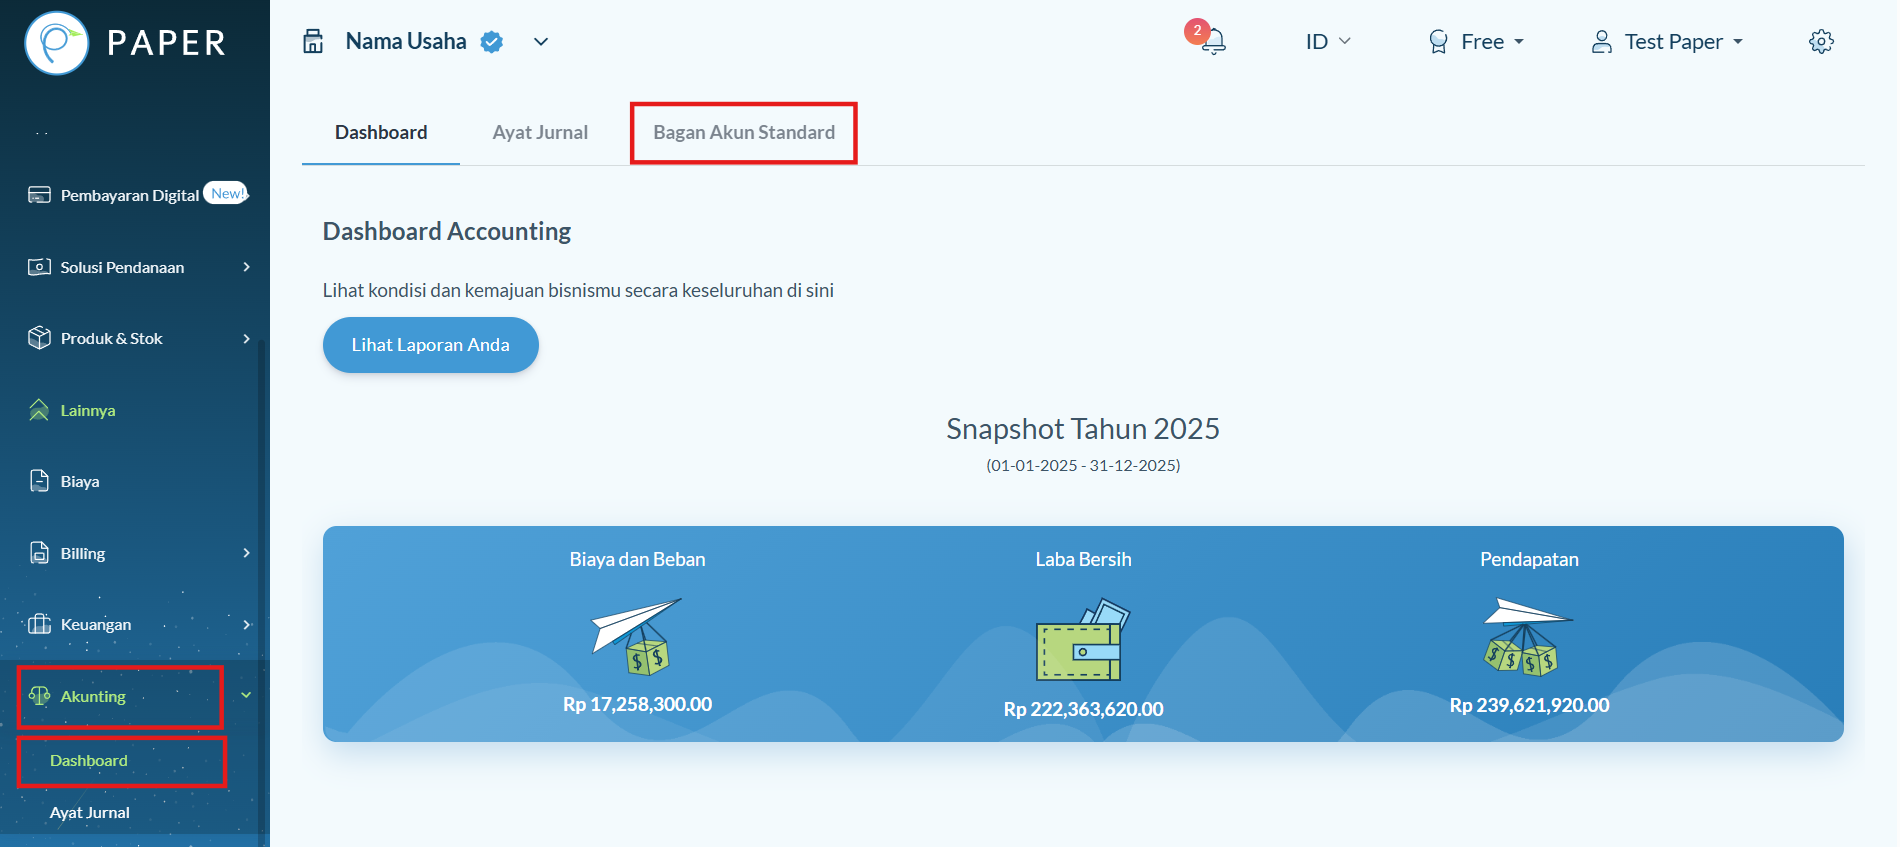Open the Free plan dropdown
The width and height of the screenshot is (1900, 847).
[1477, 41]
